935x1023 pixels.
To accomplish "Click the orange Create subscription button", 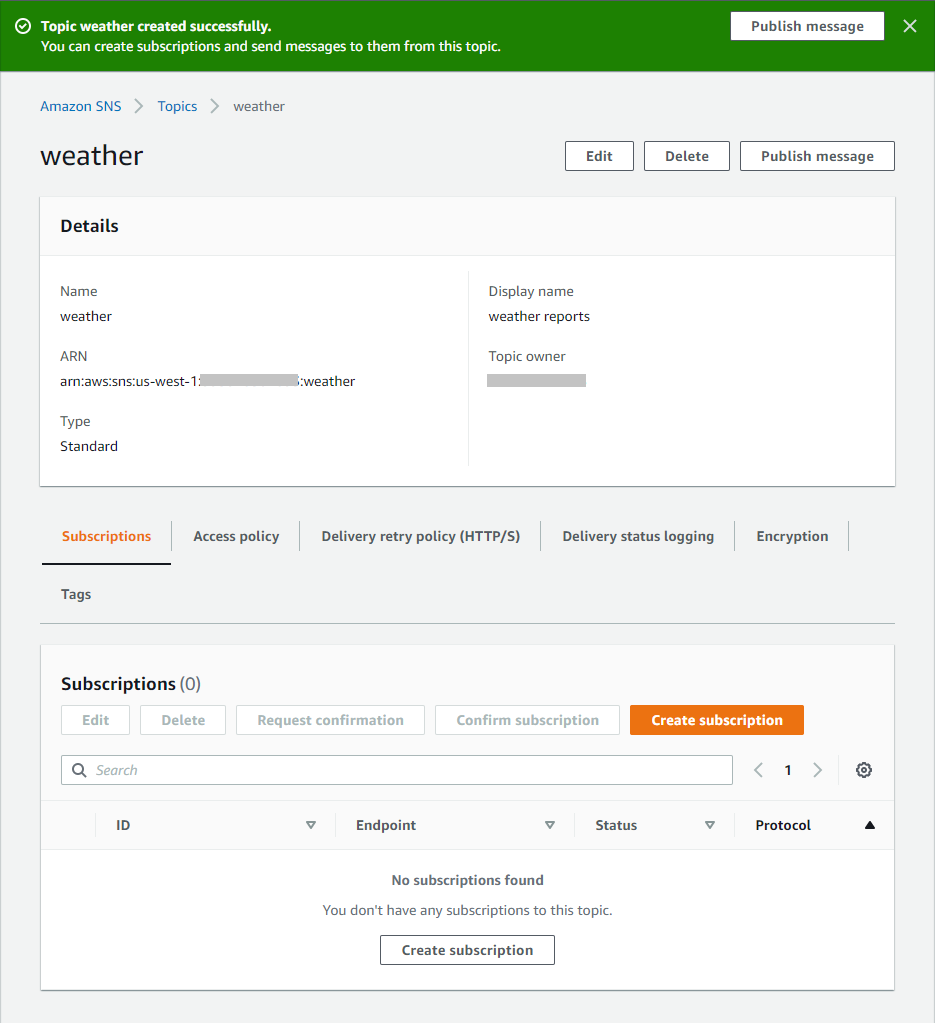I will pos(716,720).
